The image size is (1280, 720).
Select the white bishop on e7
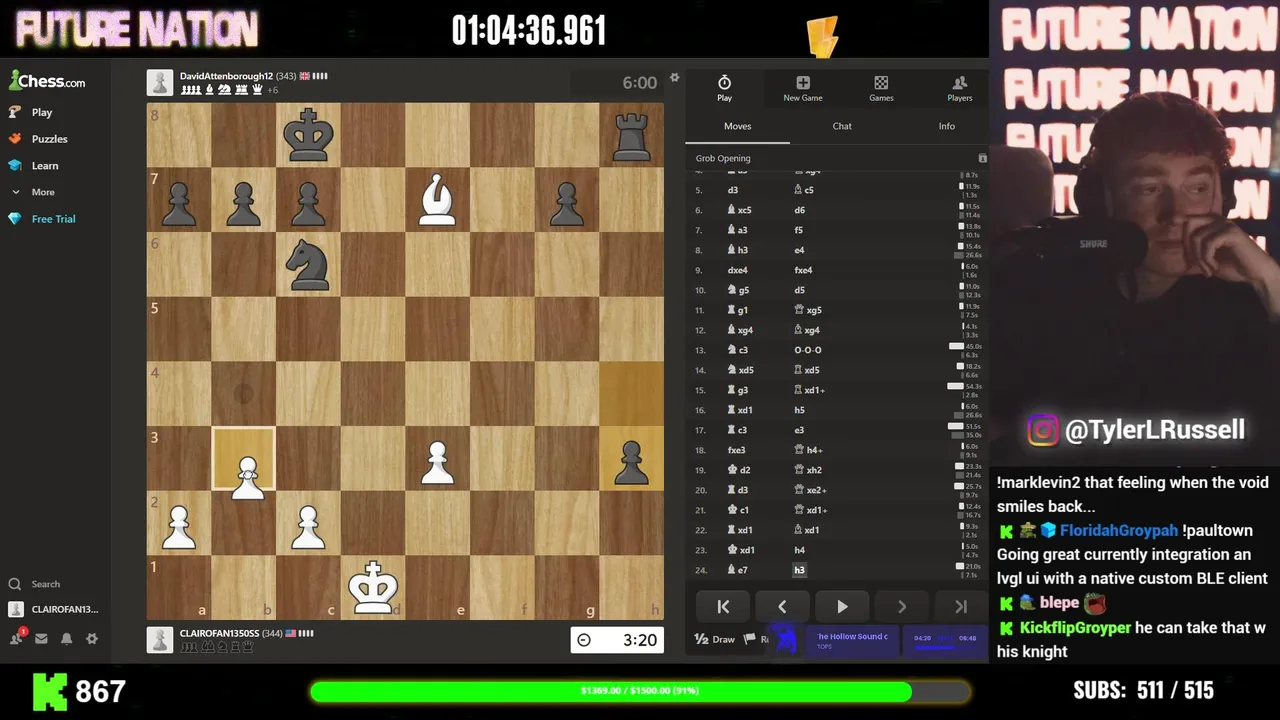[437, 199]
